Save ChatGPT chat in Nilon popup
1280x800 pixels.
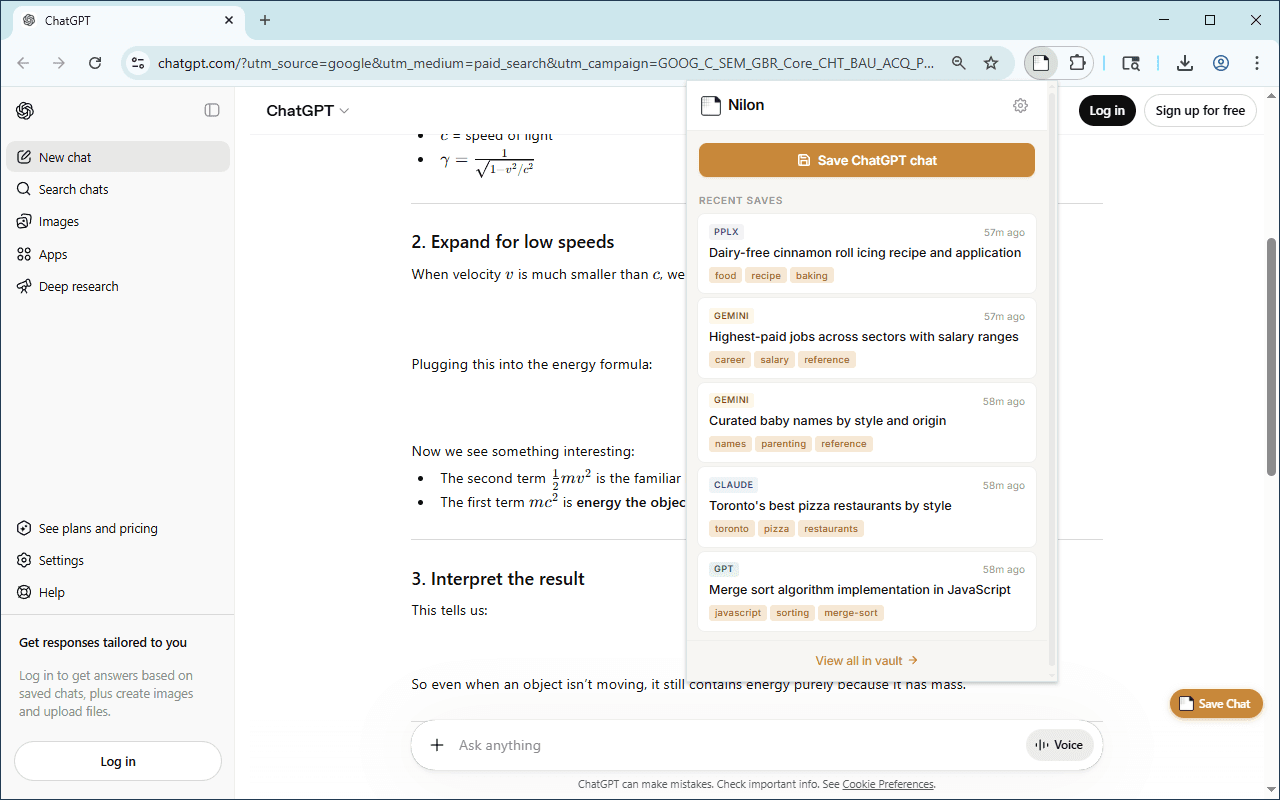(867, 160)
